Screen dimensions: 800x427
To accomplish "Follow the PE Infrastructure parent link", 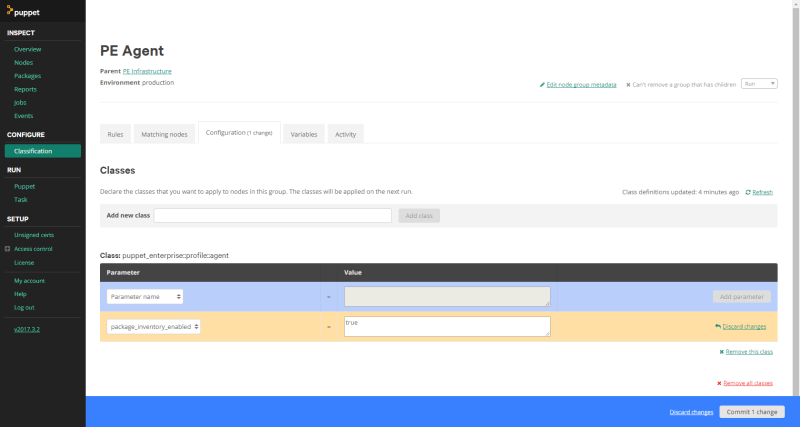I will click(147, 71).
